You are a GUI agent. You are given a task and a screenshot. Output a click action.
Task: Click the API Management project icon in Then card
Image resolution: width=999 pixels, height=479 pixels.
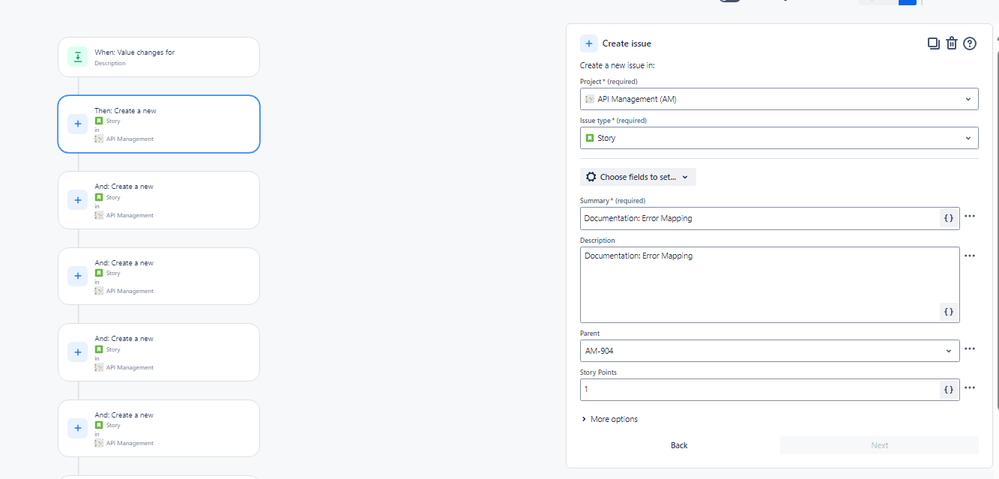pyautogui.click(x=99, y=139)
